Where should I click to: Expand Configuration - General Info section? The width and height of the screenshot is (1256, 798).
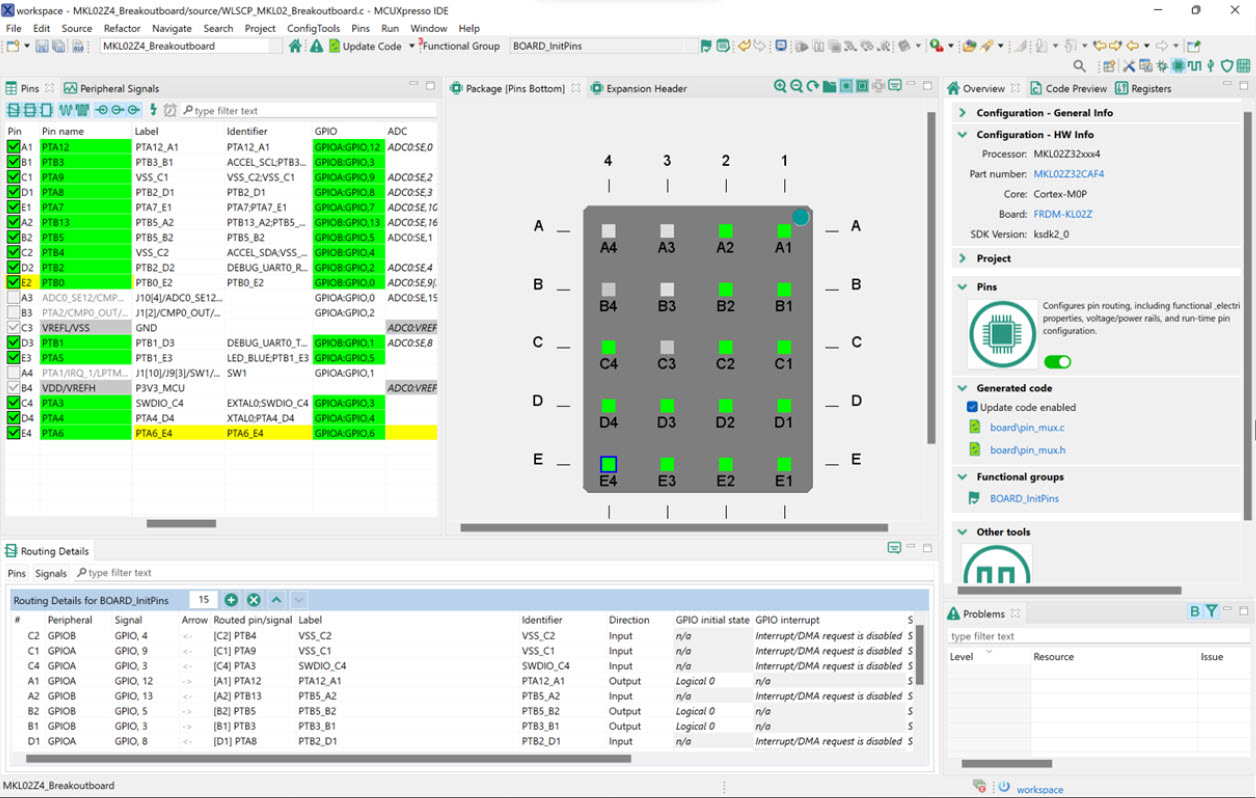tap(962, 113)
